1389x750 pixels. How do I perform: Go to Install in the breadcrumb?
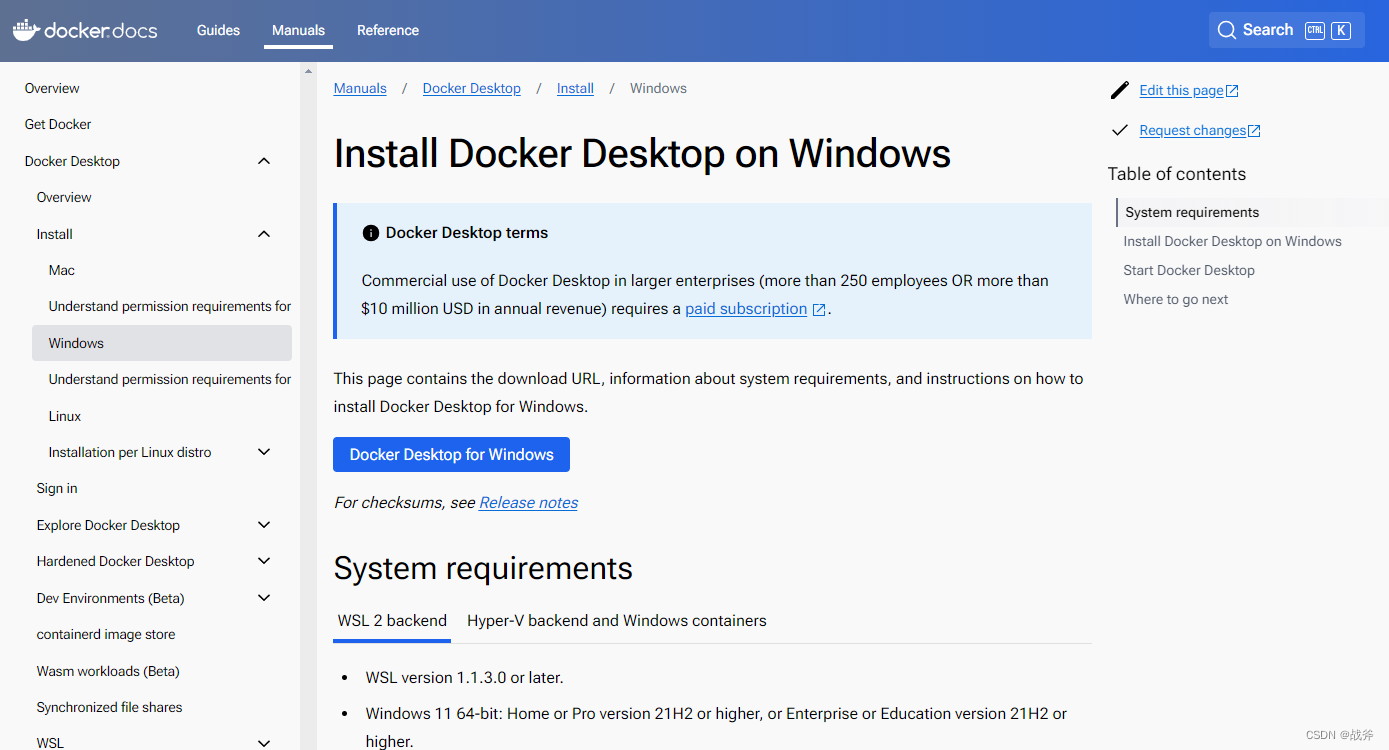[575, 88]
